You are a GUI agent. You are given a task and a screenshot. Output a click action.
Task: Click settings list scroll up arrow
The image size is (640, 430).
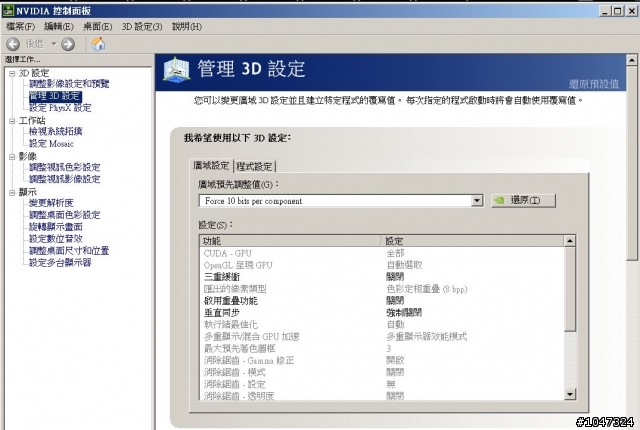coord(570,241)
